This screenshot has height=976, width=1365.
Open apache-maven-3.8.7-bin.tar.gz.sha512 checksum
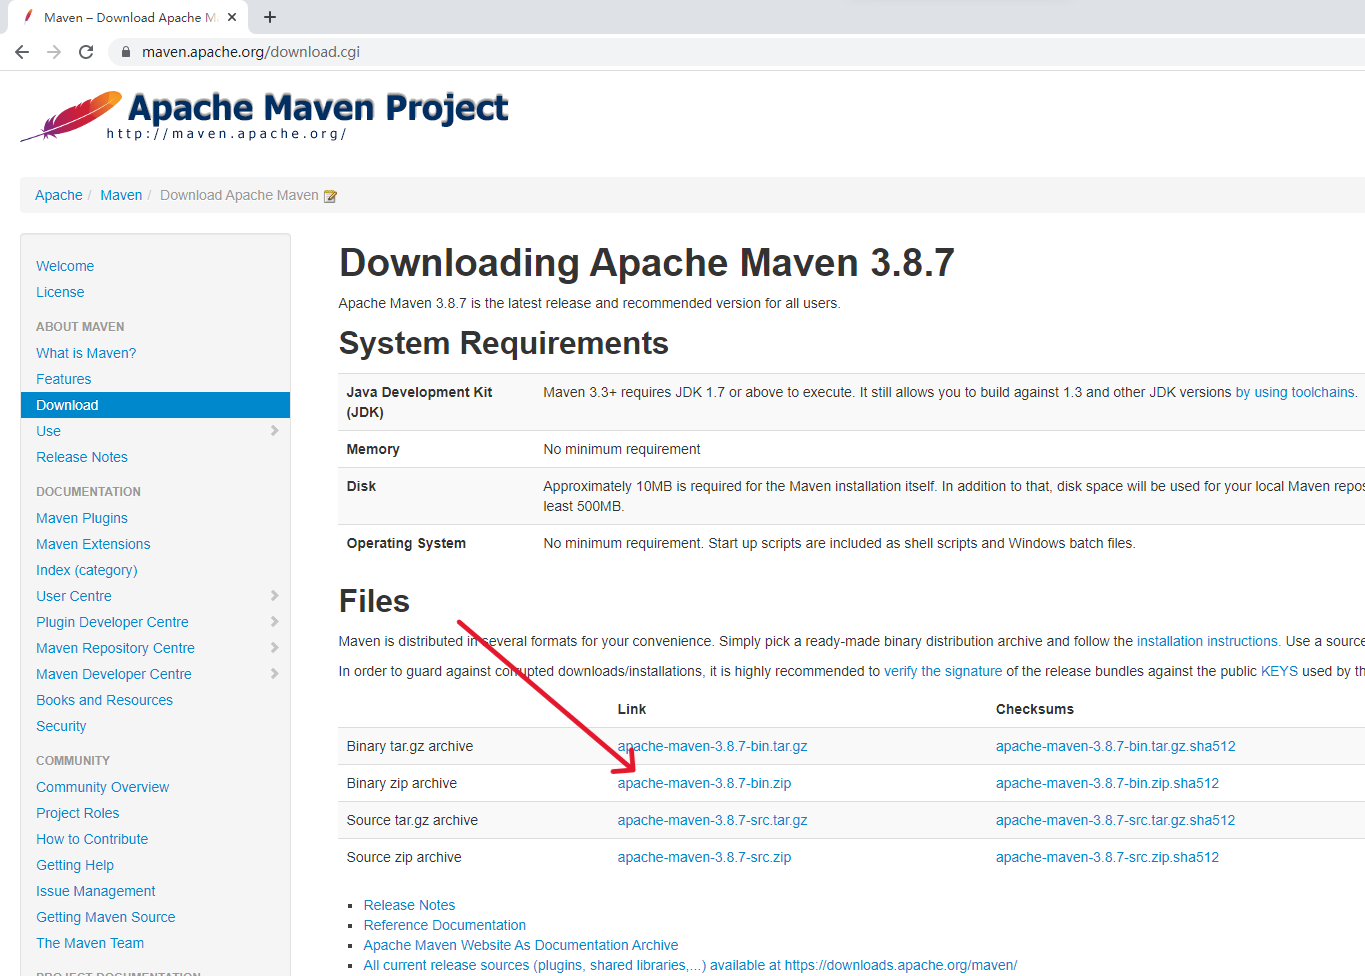(1116, 746)
